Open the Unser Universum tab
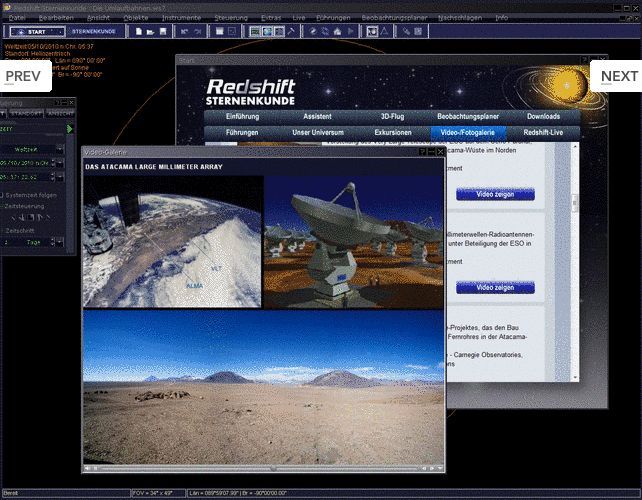Screen dimensions: 642x500 click(318, 133)
